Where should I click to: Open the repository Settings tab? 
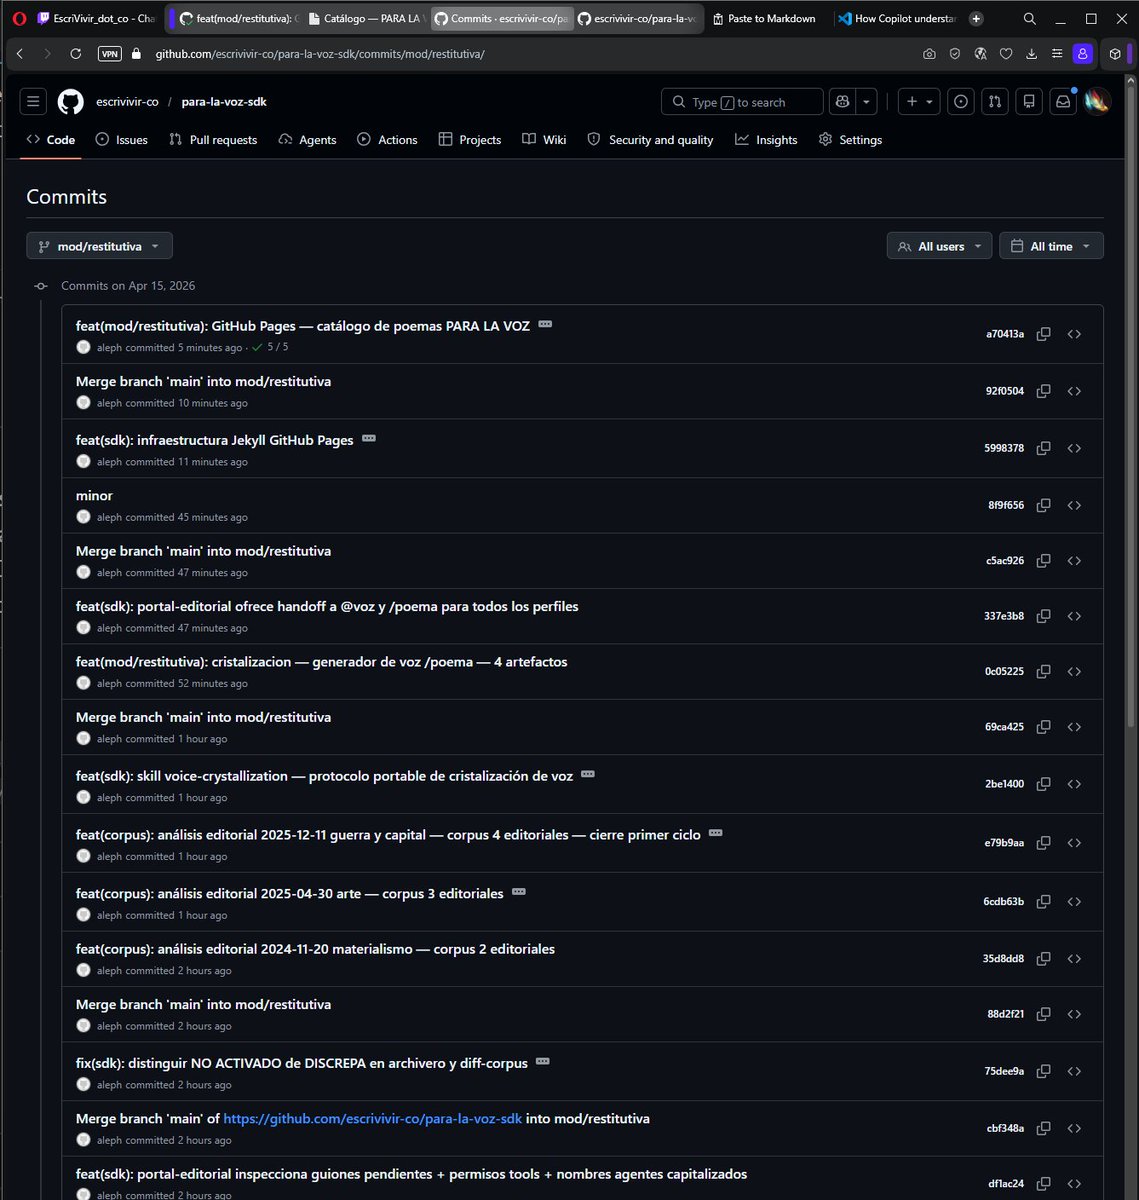coord(850,140)
